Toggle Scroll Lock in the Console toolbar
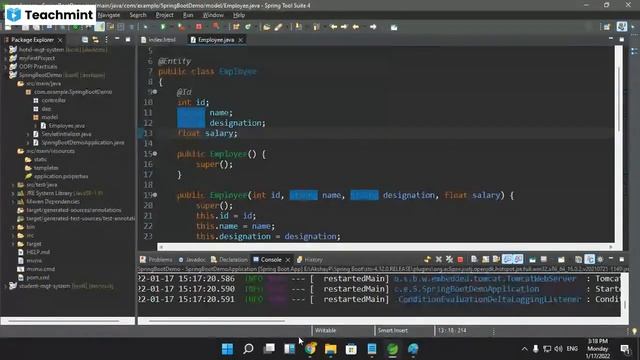 click(x=485, y=259)
